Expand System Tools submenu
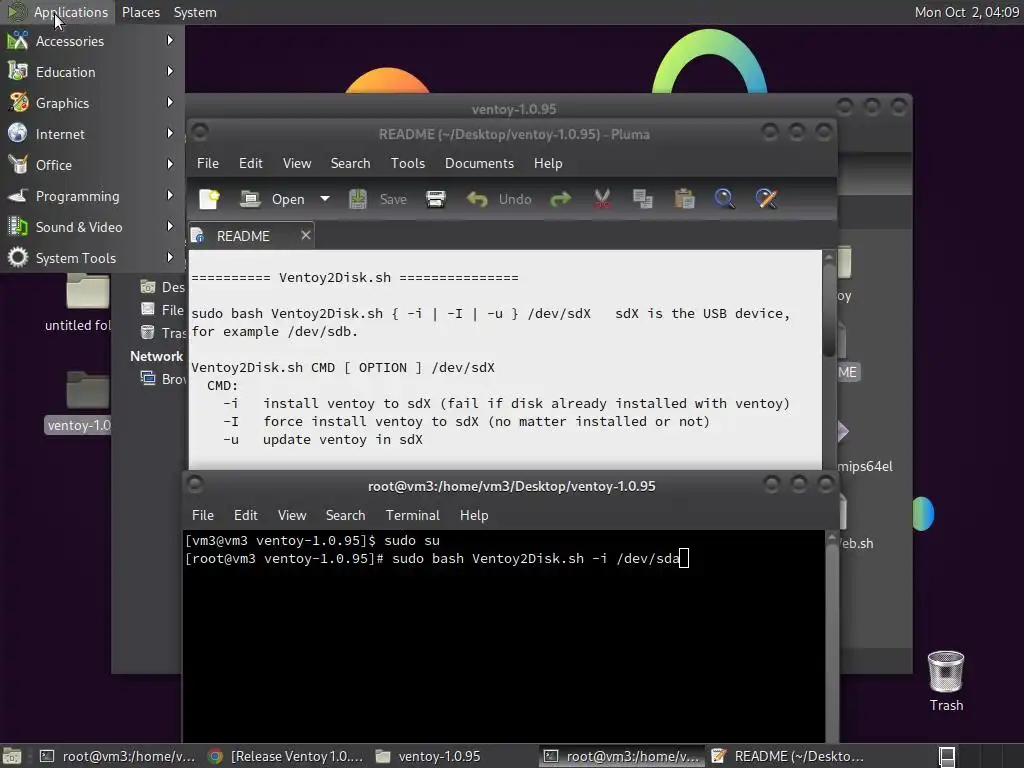The image size is (1024, 768). point(92,258)
